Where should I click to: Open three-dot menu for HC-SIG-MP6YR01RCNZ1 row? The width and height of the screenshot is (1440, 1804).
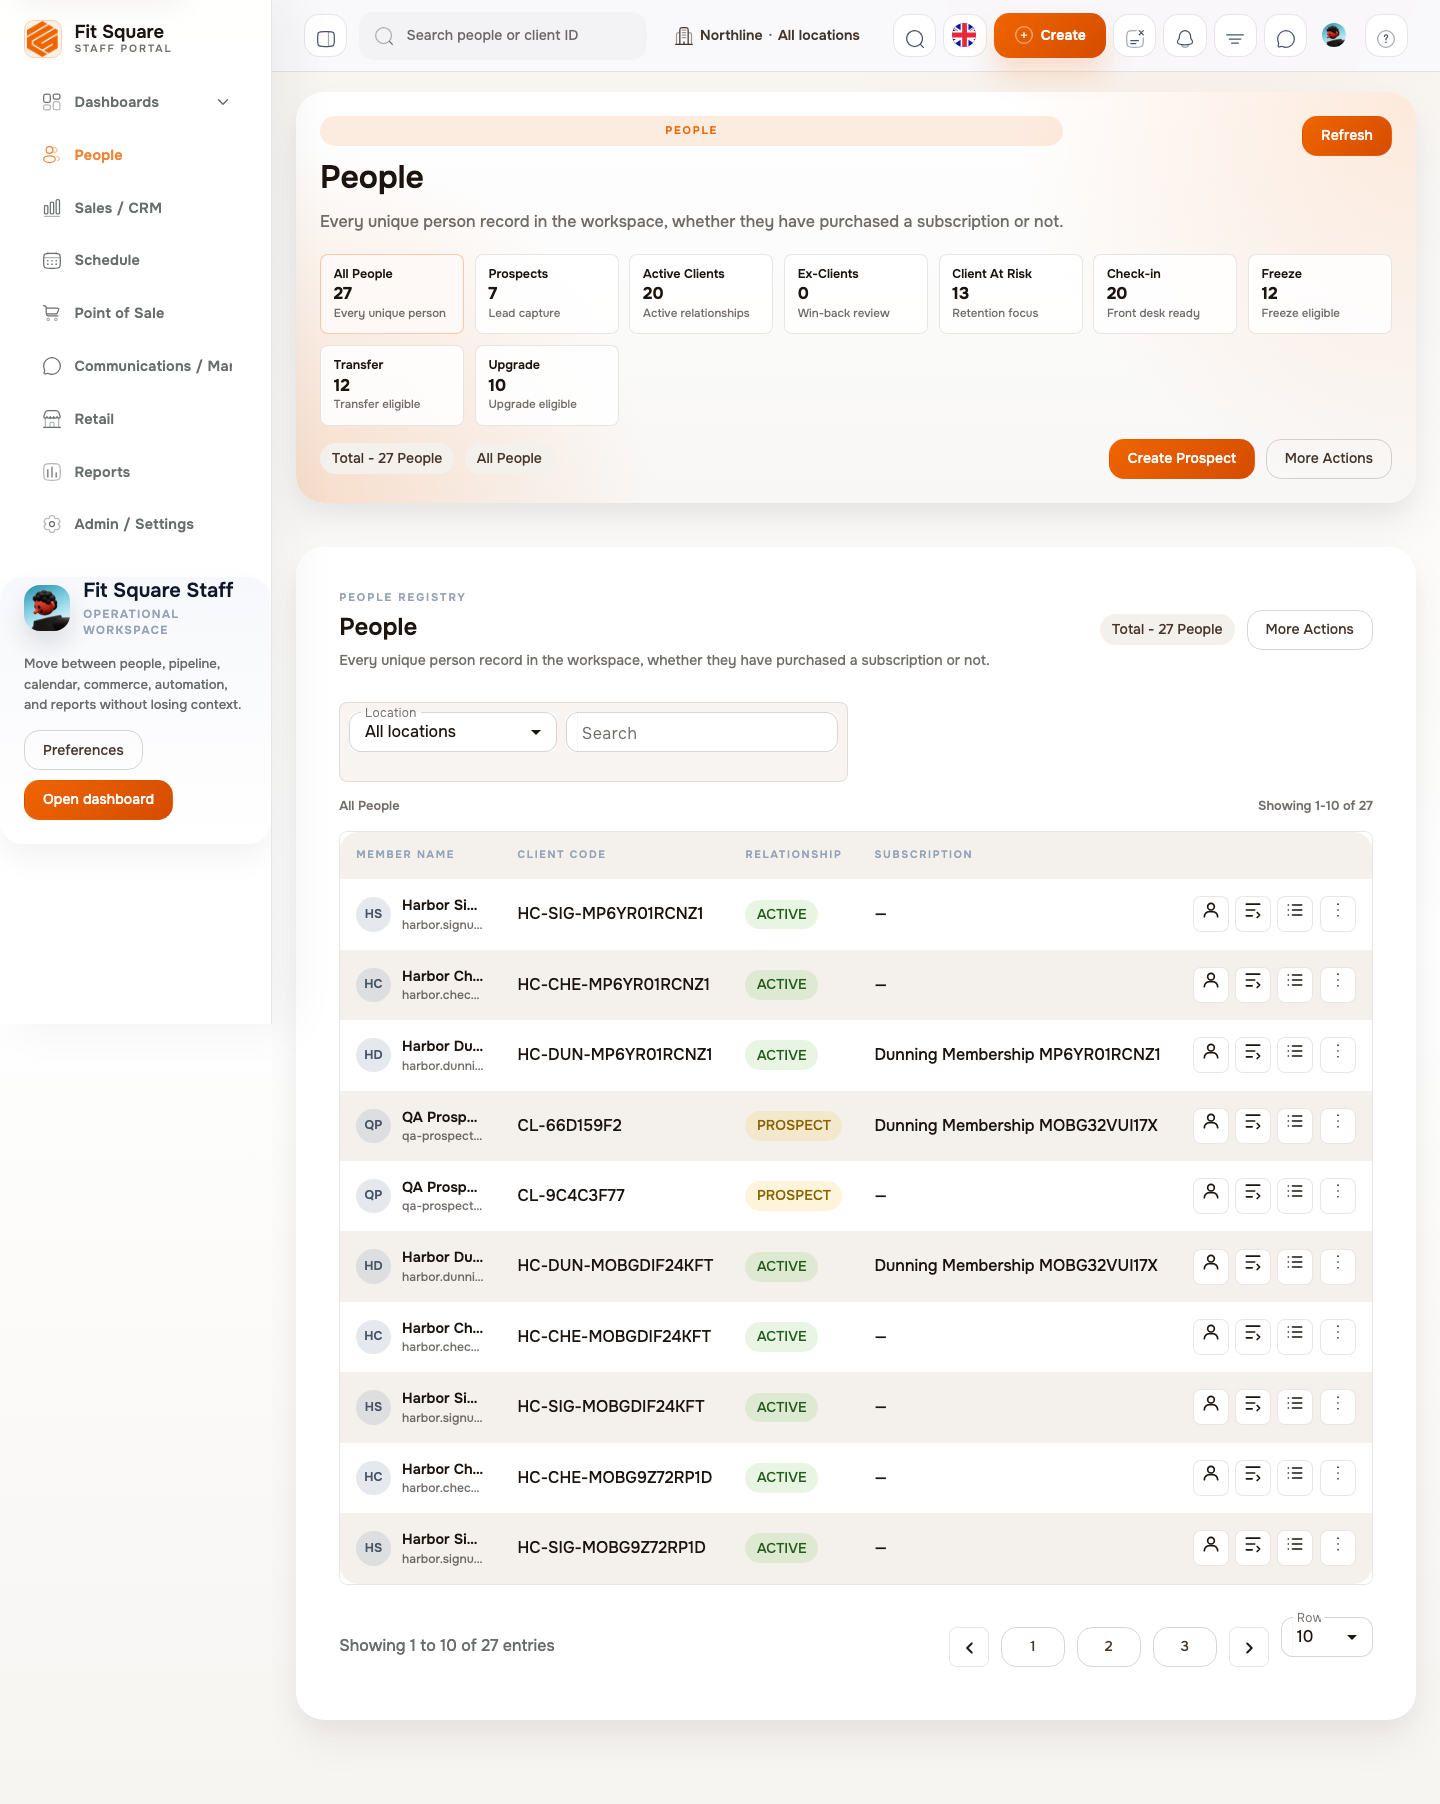tap(1338, 913)
